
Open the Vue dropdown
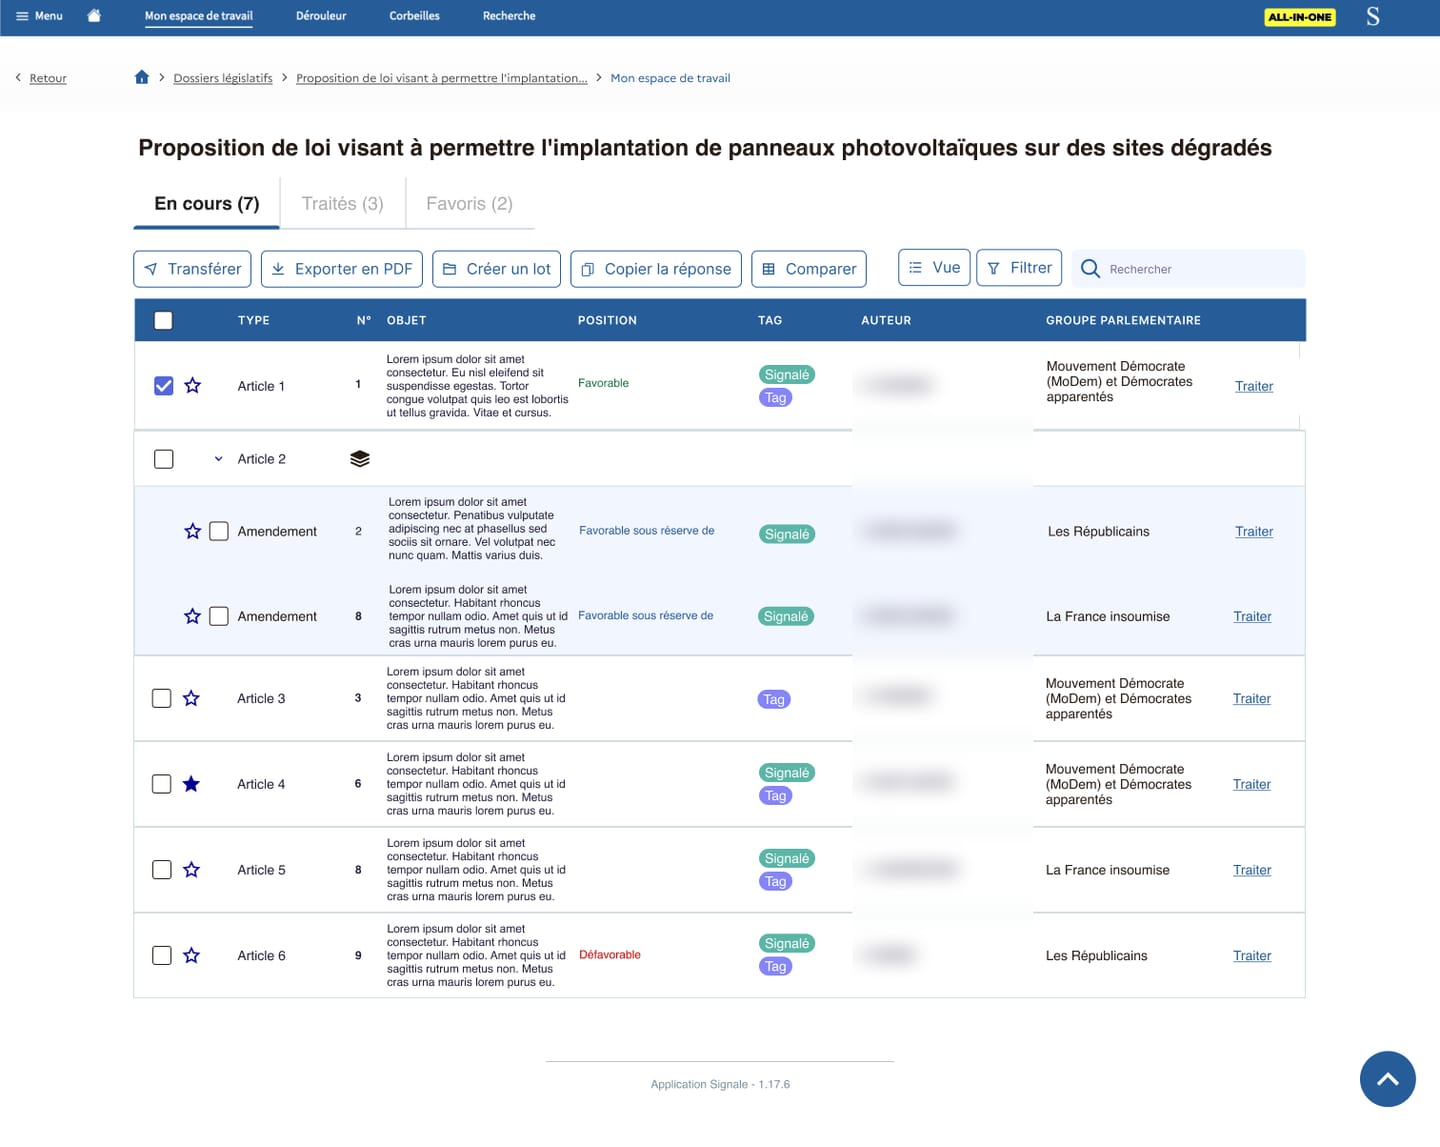pyautogui.click(x=934, y=267)
